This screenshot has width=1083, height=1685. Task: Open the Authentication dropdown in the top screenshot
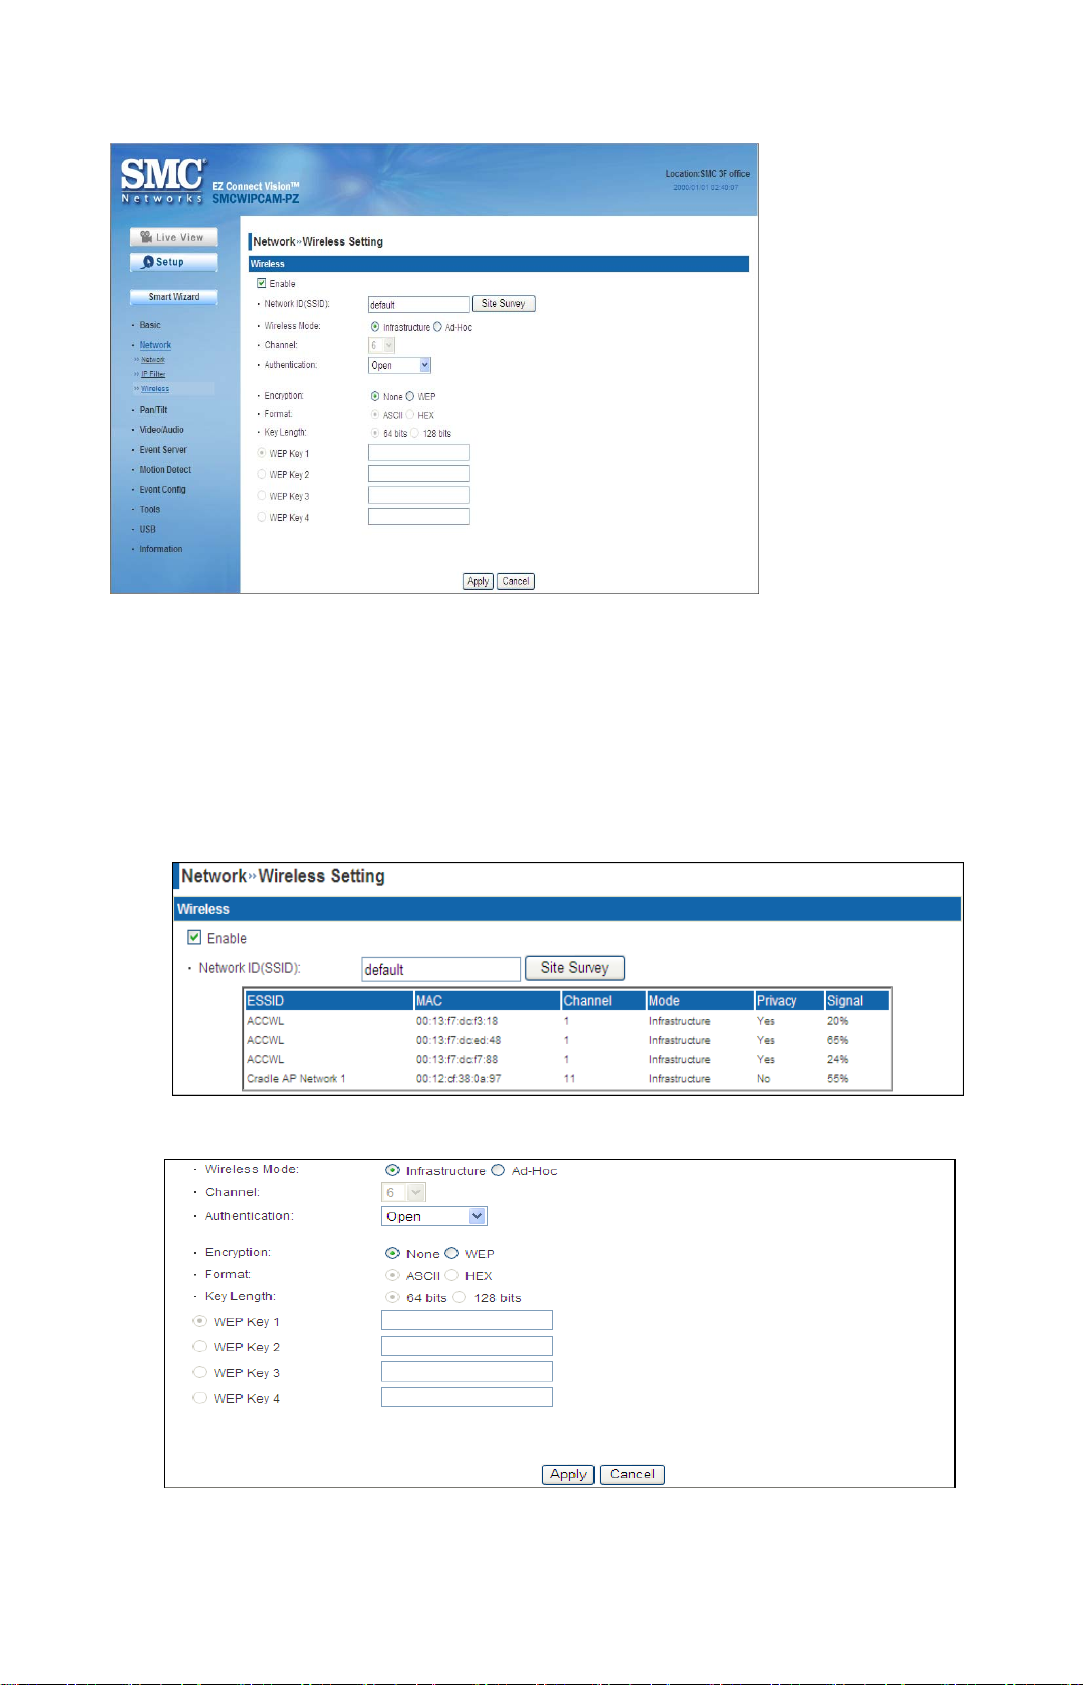pos(399,365)
